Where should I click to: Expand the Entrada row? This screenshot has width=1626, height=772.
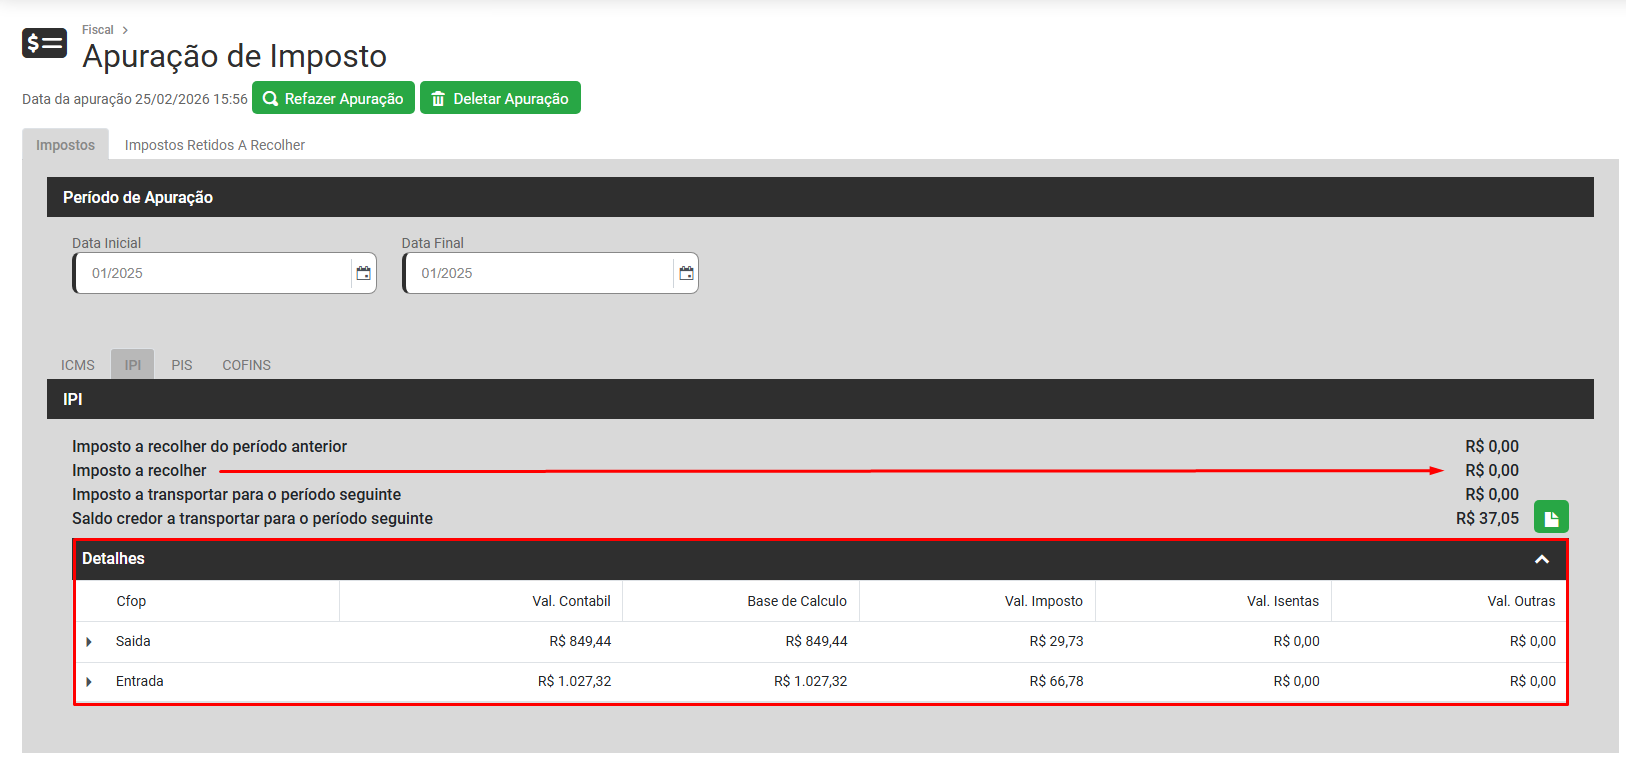(89, 682)
